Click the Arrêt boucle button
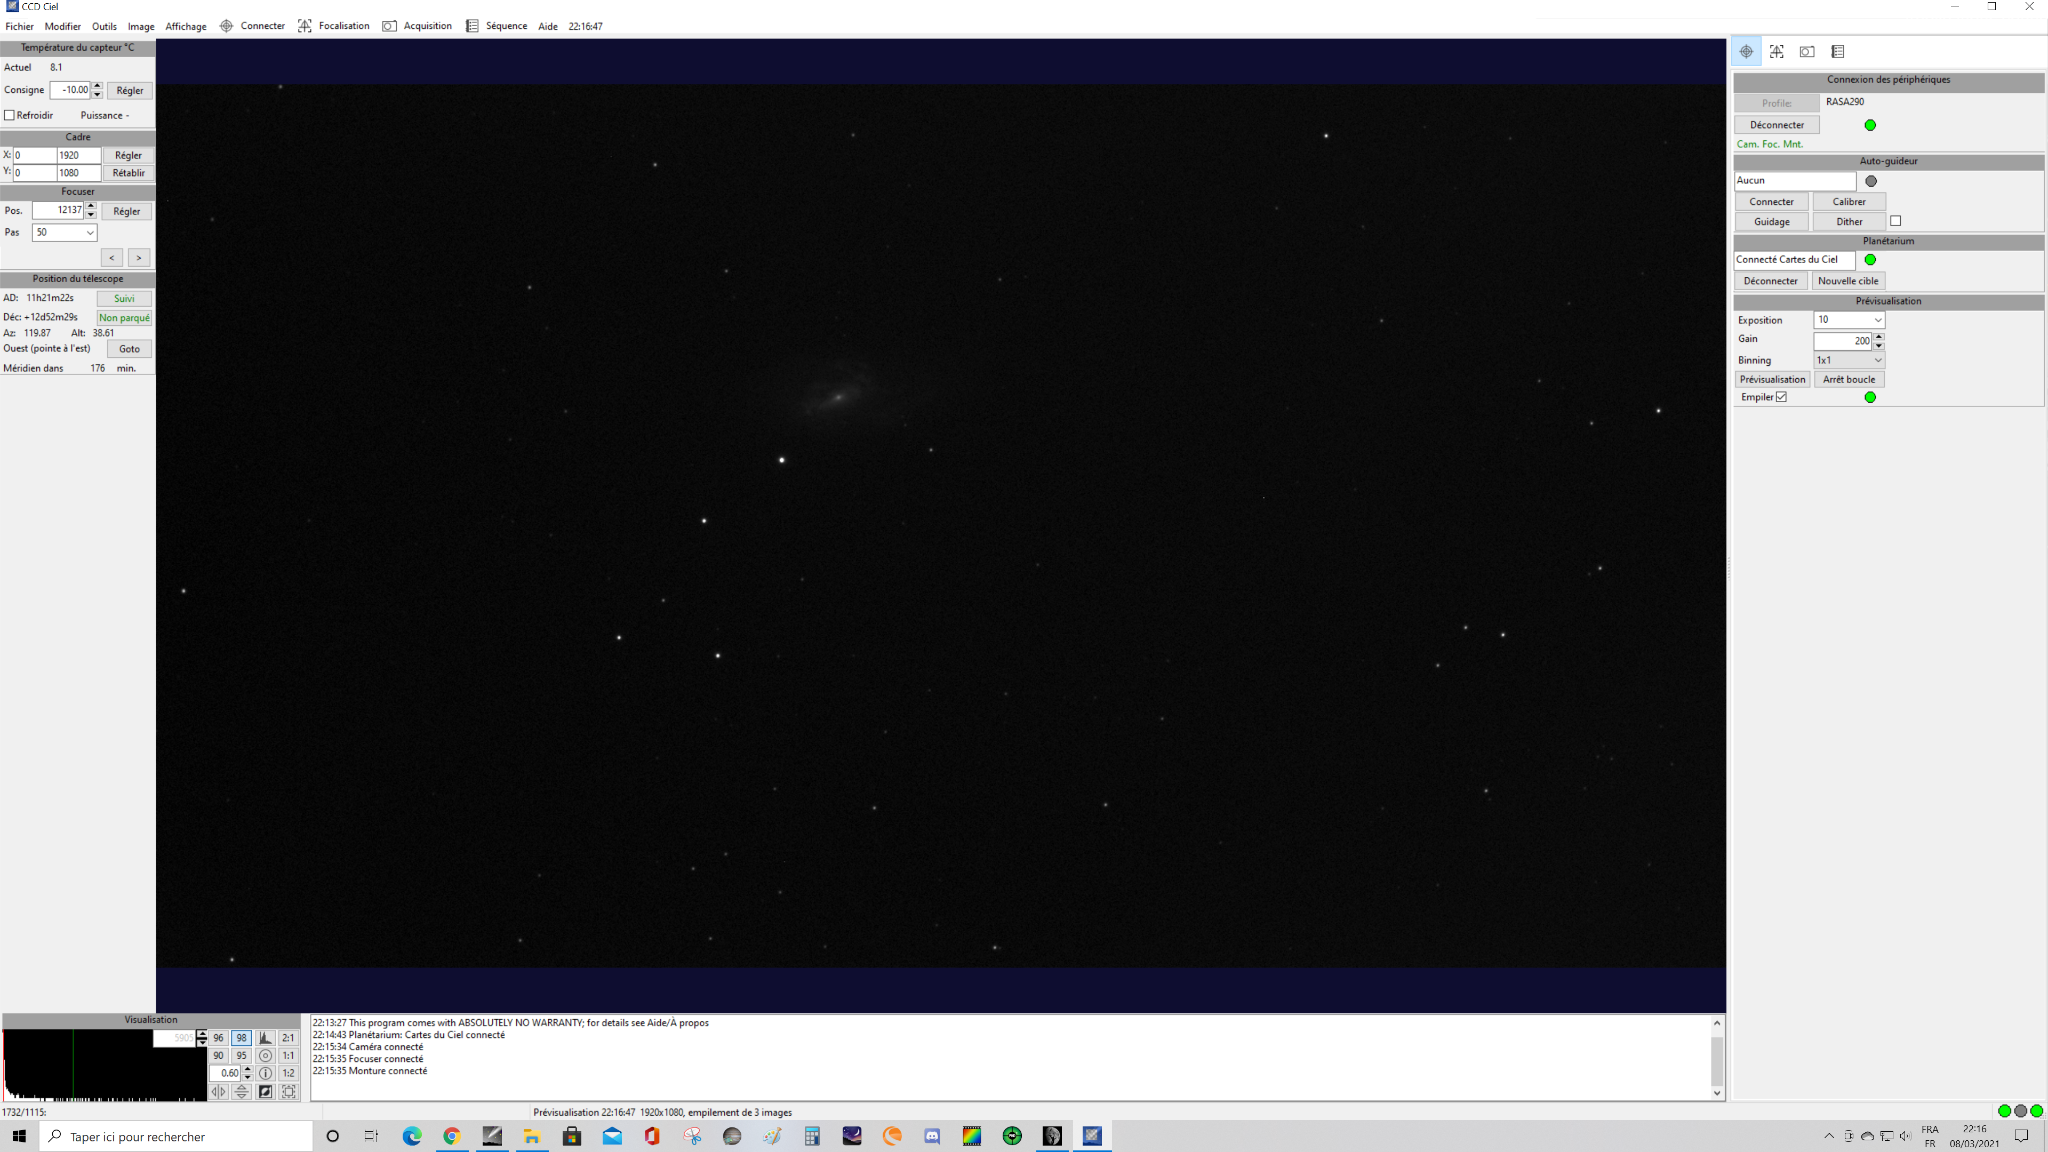Viewport: 2048px width, 1152px height. 1849,379
